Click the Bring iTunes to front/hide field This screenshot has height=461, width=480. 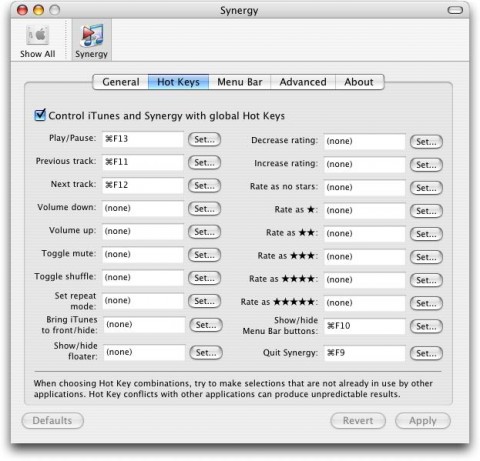tap(144, 325)
